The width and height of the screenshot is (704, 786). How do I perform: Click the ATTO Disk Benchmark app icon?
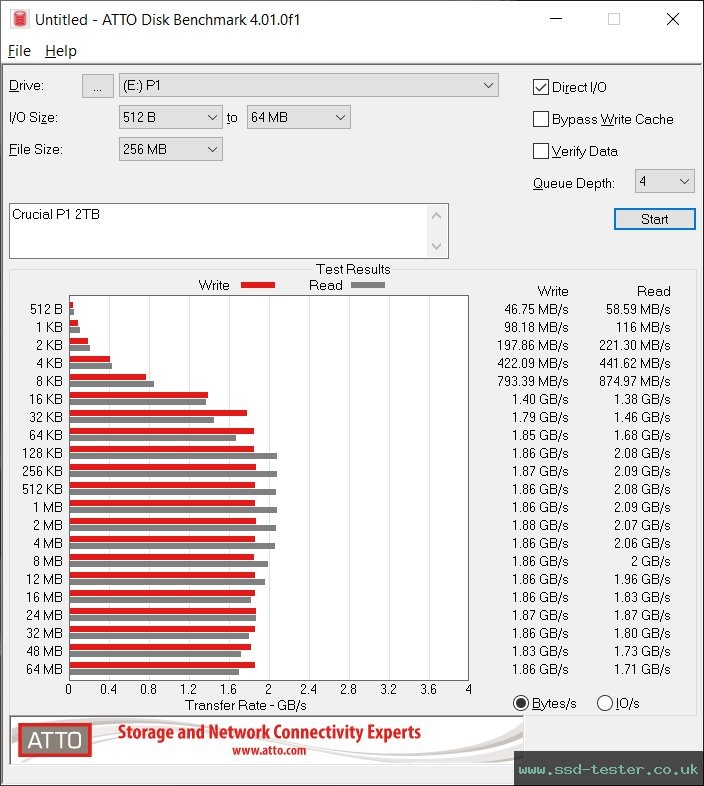click(20, 19)
